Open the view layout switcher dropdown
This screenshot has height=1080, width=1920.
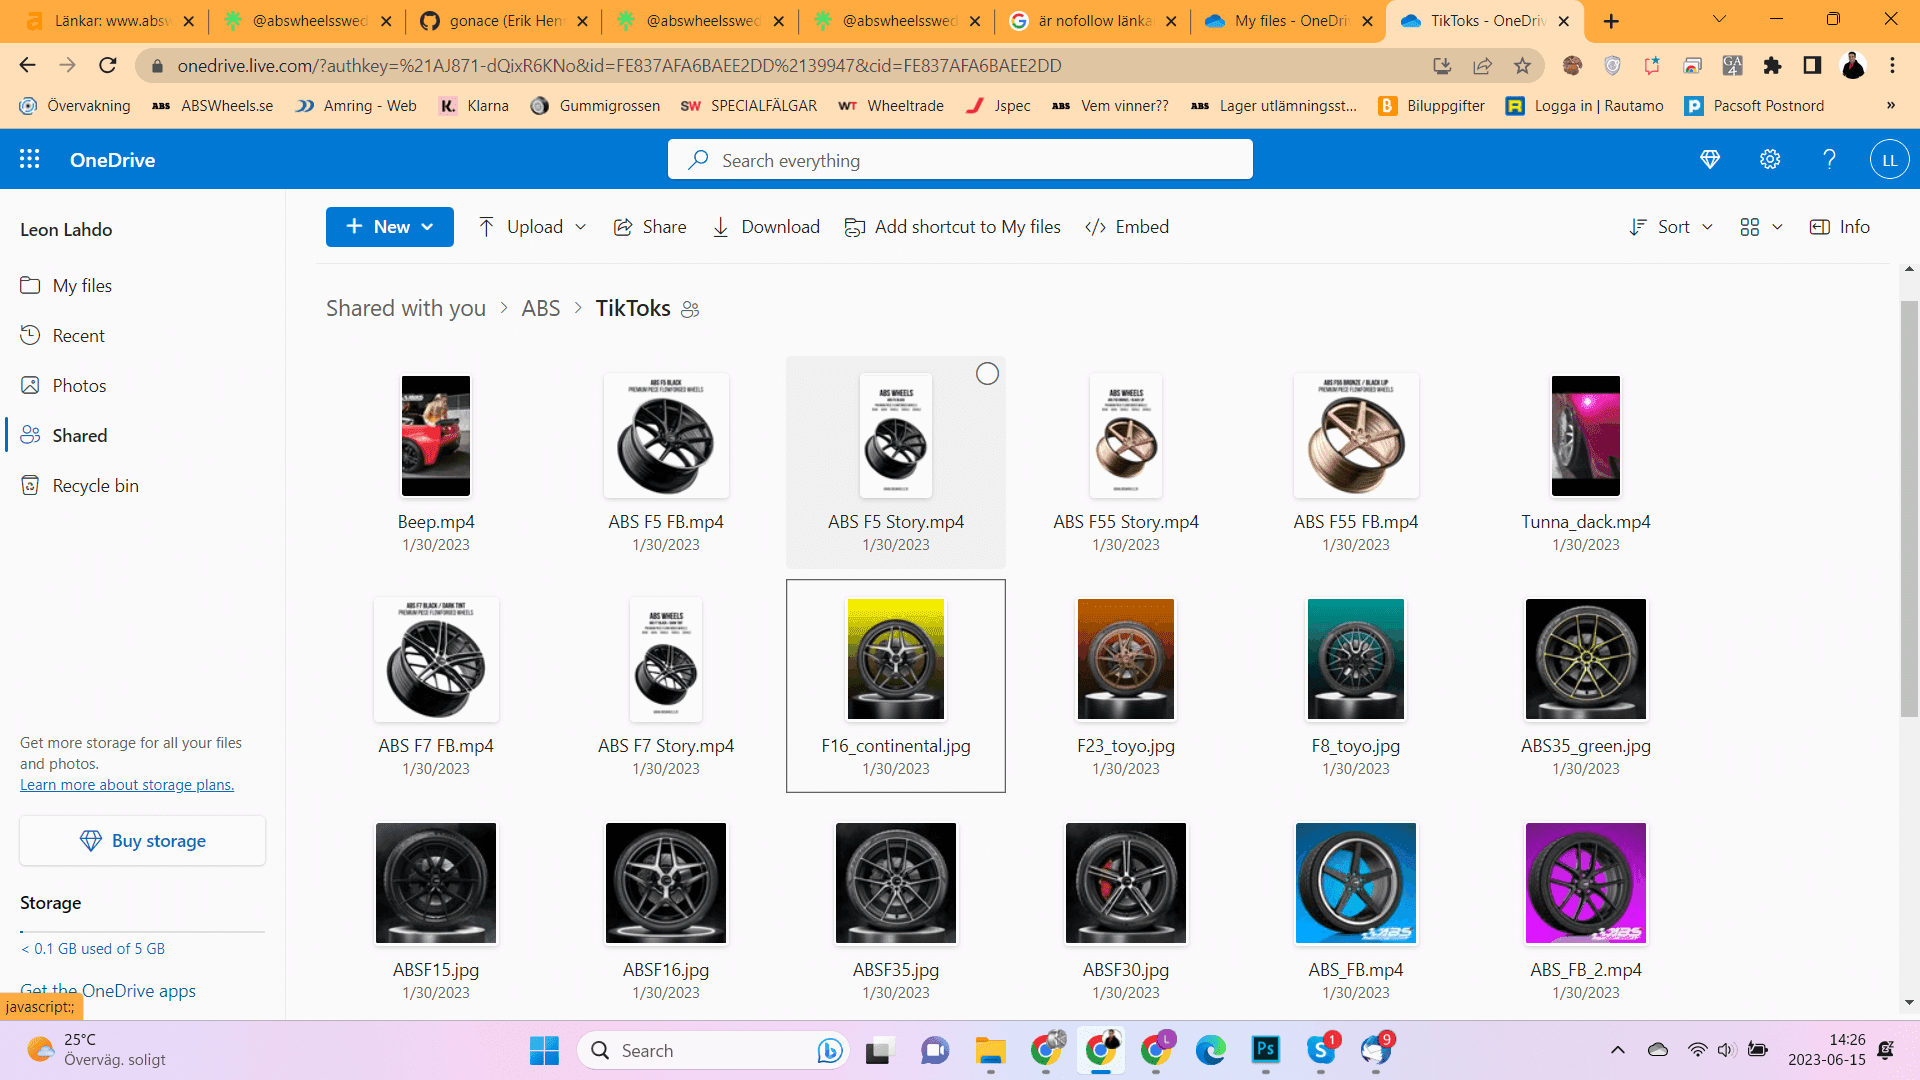tap(1761, 227)
